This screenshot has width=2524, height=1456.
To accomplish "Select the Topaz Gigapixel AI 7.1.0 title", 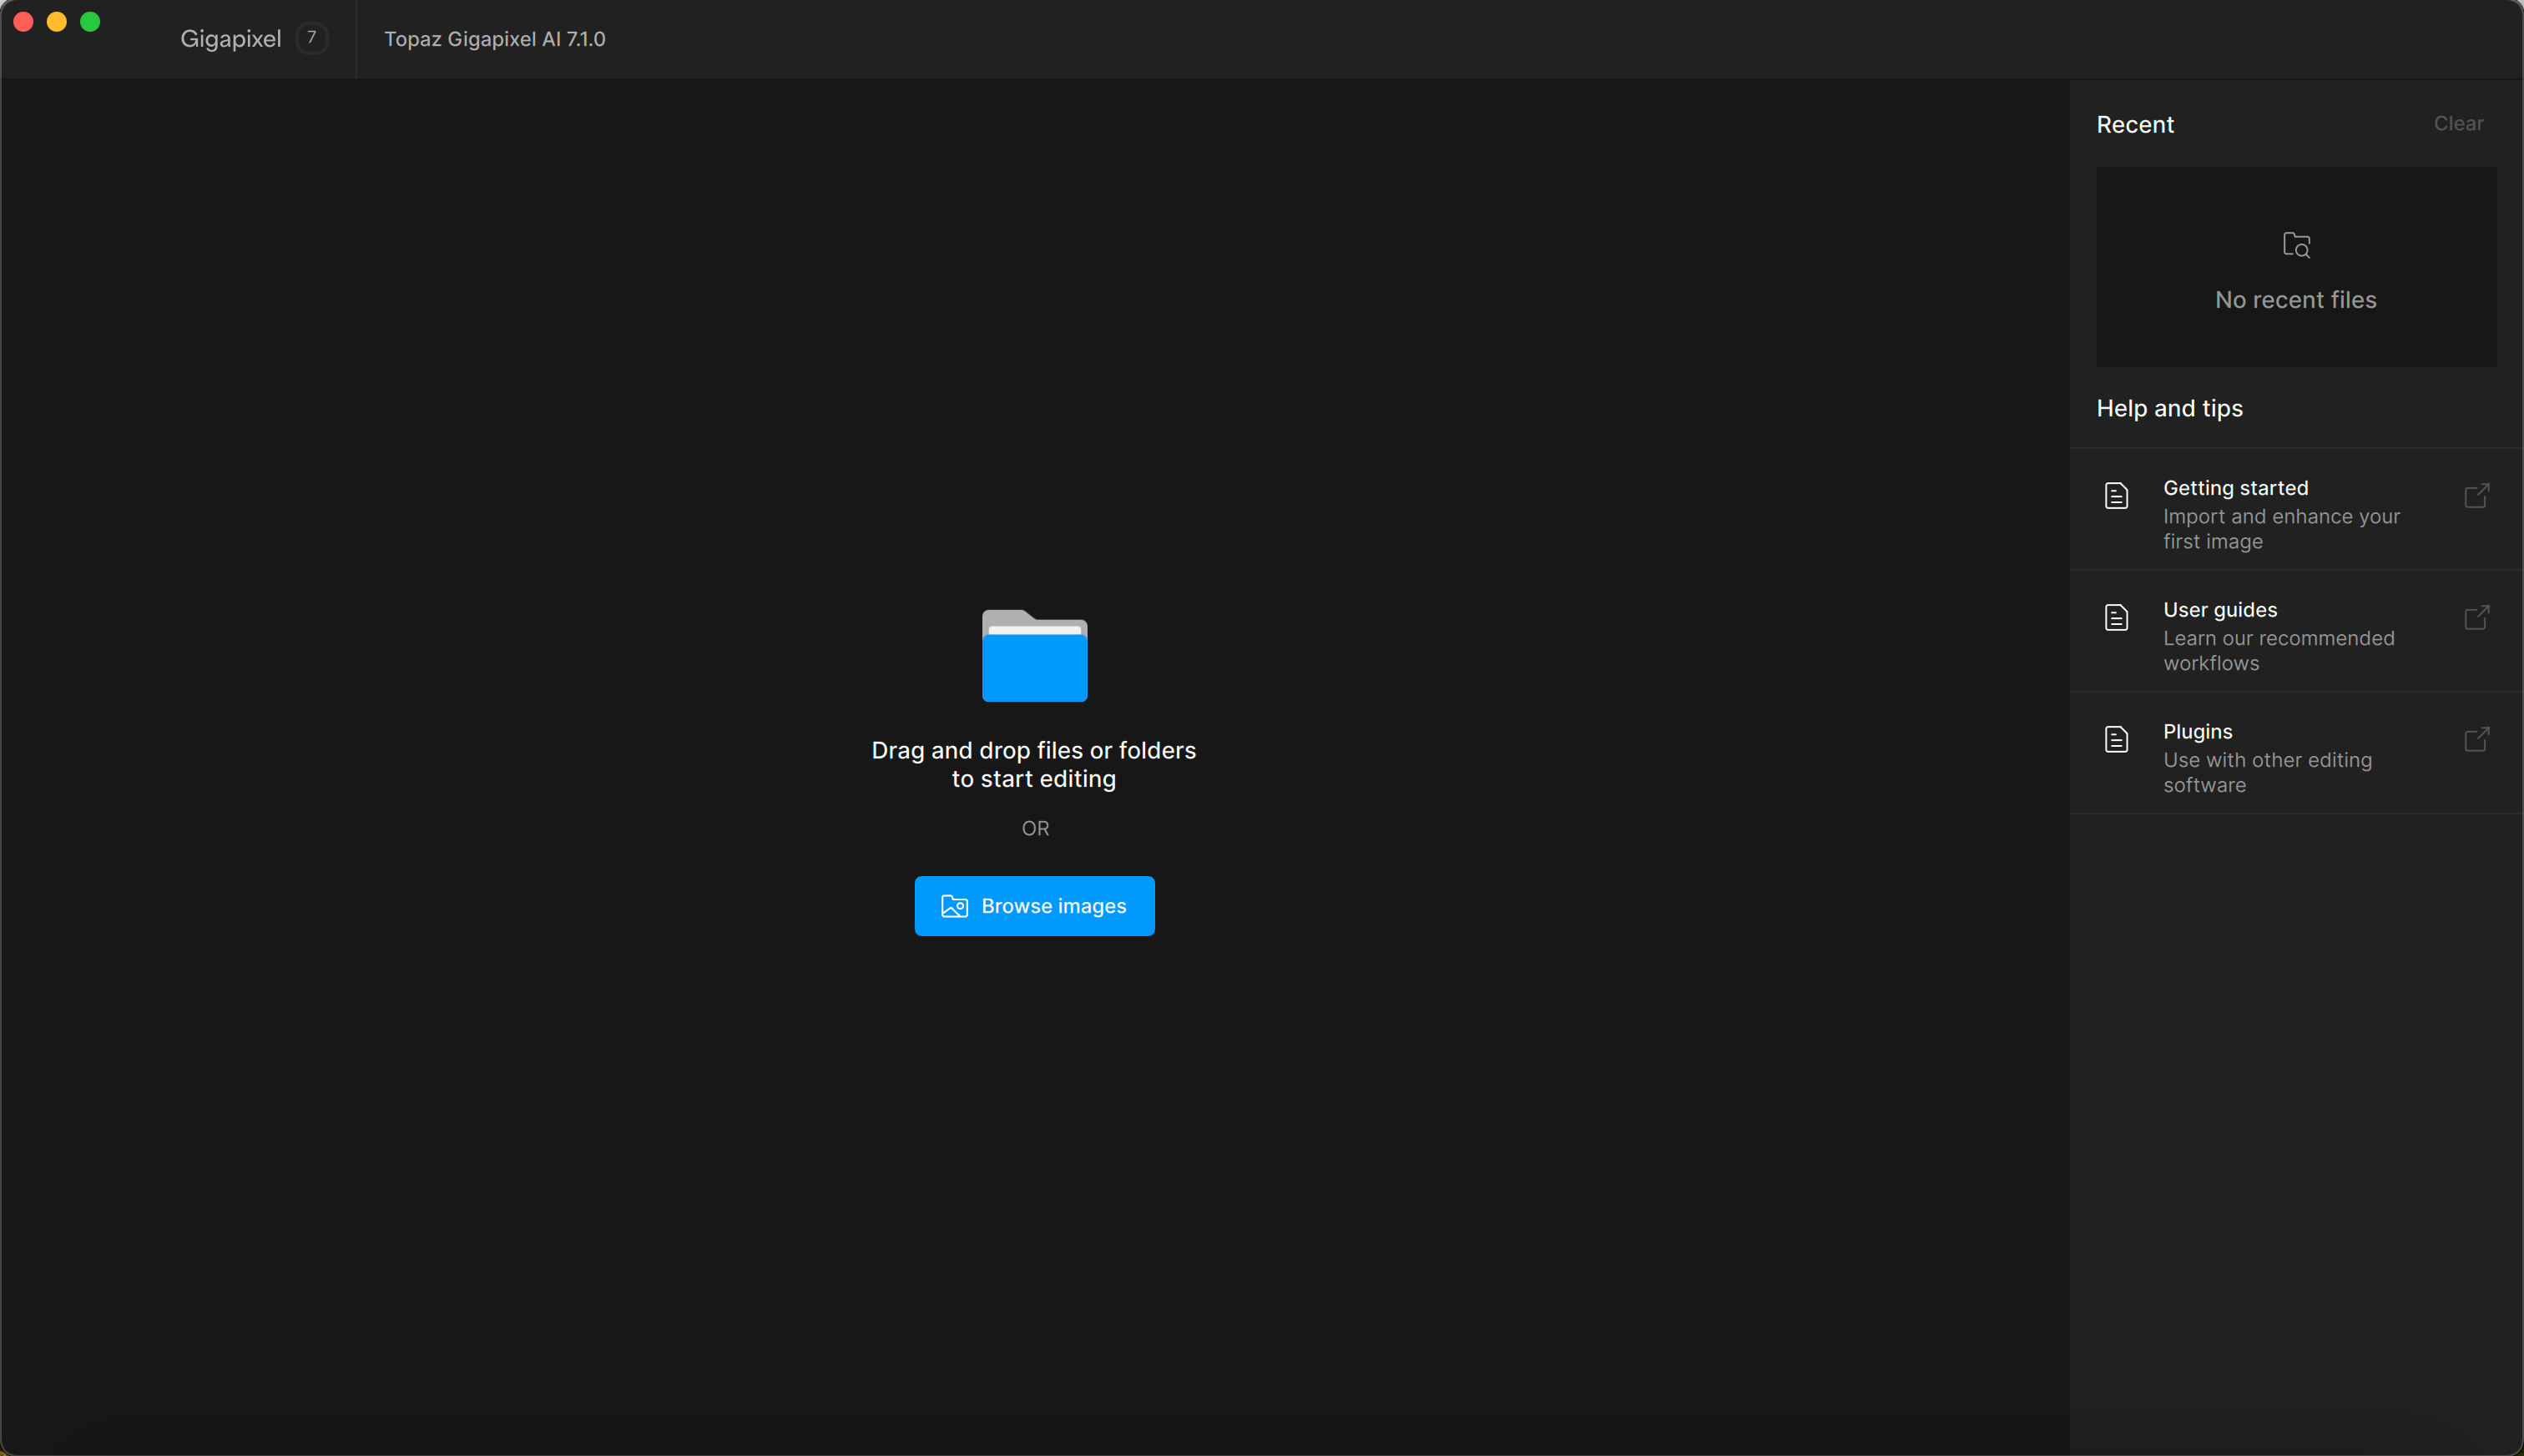I will 495,39.
